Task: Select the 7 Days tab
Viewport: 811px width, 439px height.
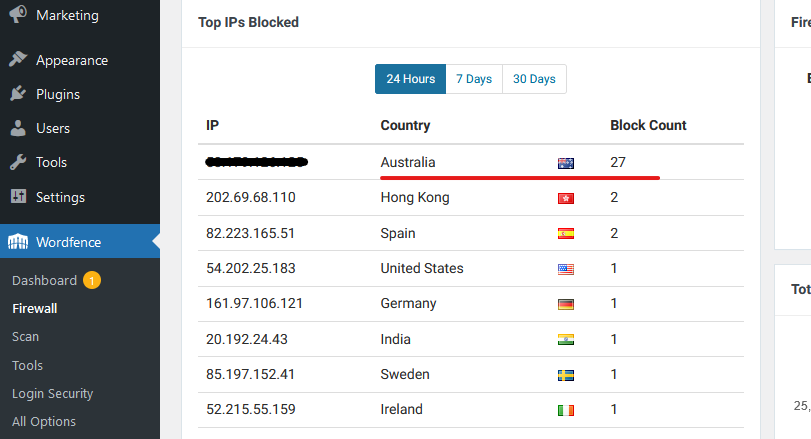Action: coord(474,79)
